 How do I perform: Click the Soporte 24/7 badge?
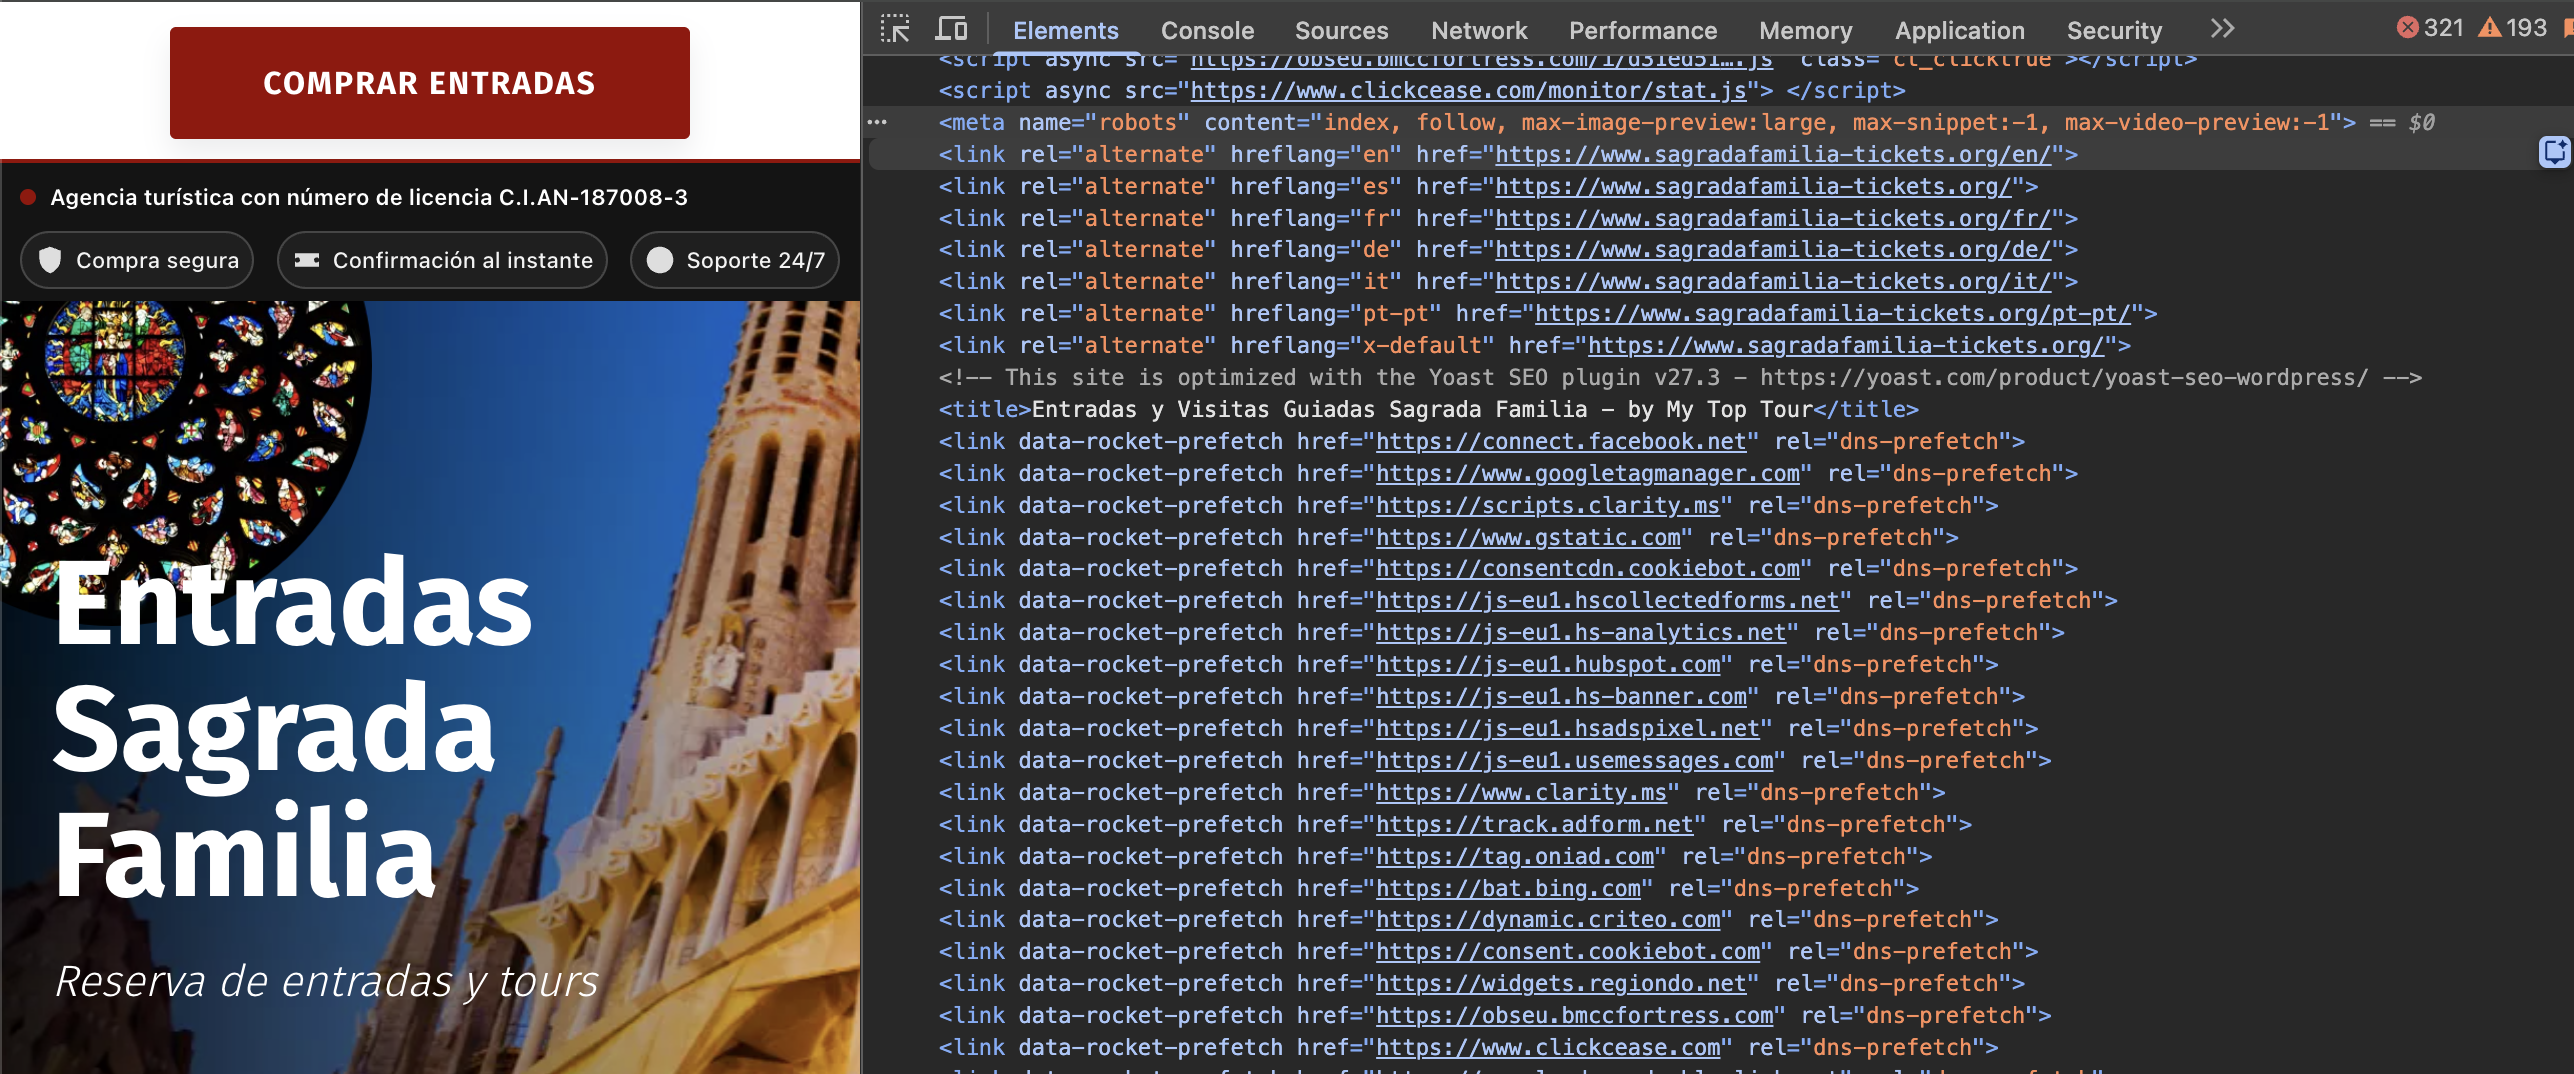click(734, 260)
